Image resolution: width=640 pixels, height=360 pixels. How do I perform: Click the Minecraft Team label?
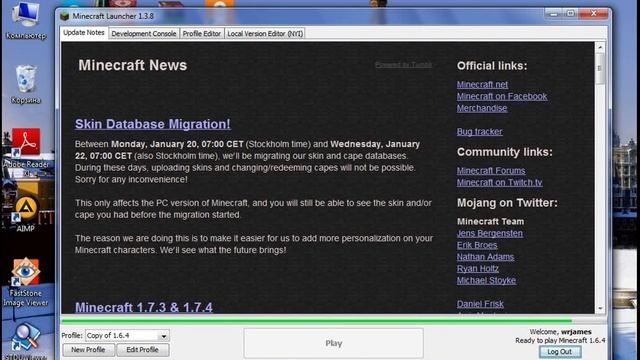490,221
